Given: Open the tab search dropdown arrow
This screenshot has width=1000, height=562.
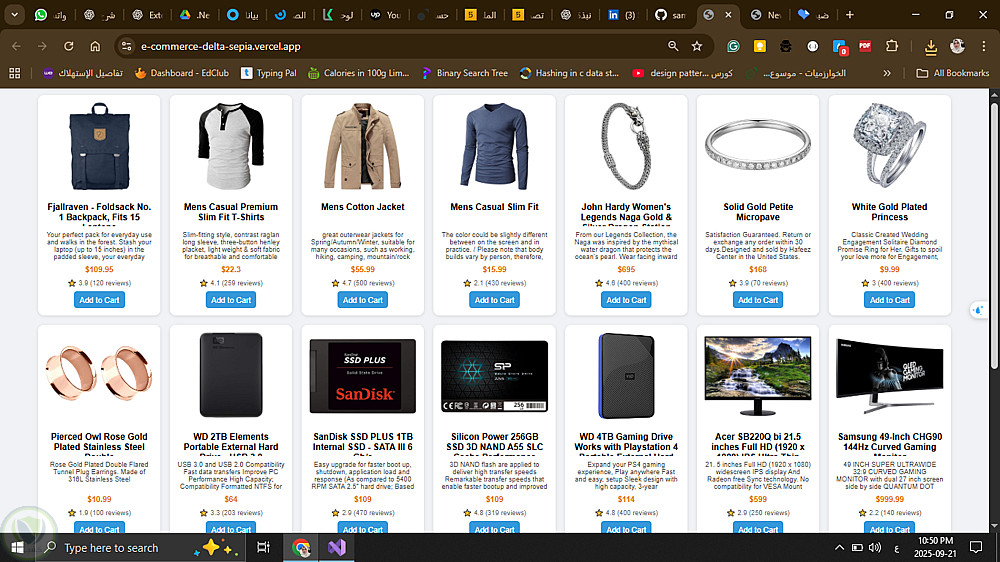Looking at the screenshot, I should tap(14, 14).
